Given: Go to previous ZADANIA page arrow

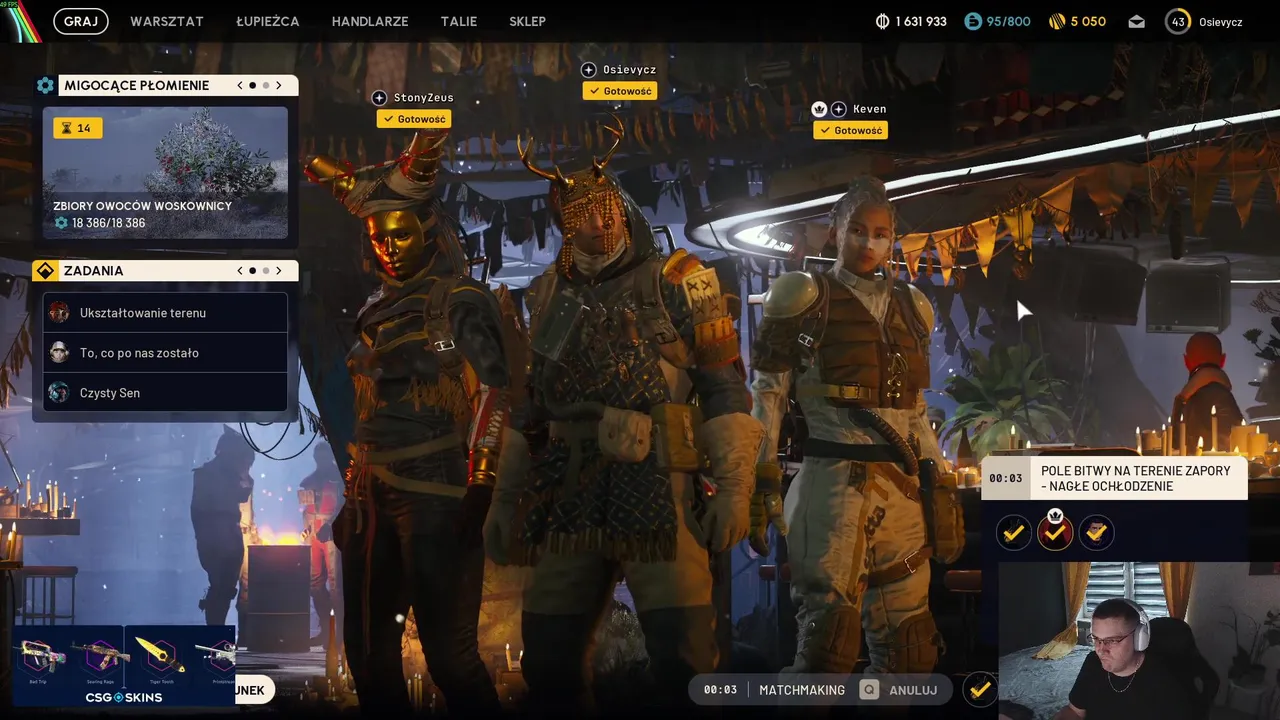Looking at the screenshot, I should 240,270.
